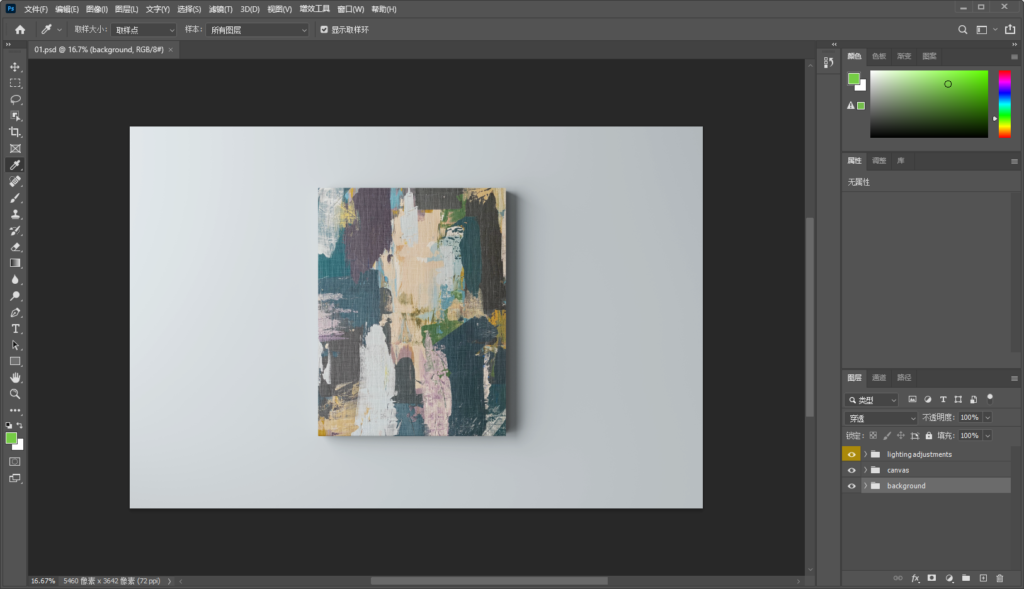Toggle Quick Mask mode
Viewport: 1024px width, 589px height.
tap(15, 462)
